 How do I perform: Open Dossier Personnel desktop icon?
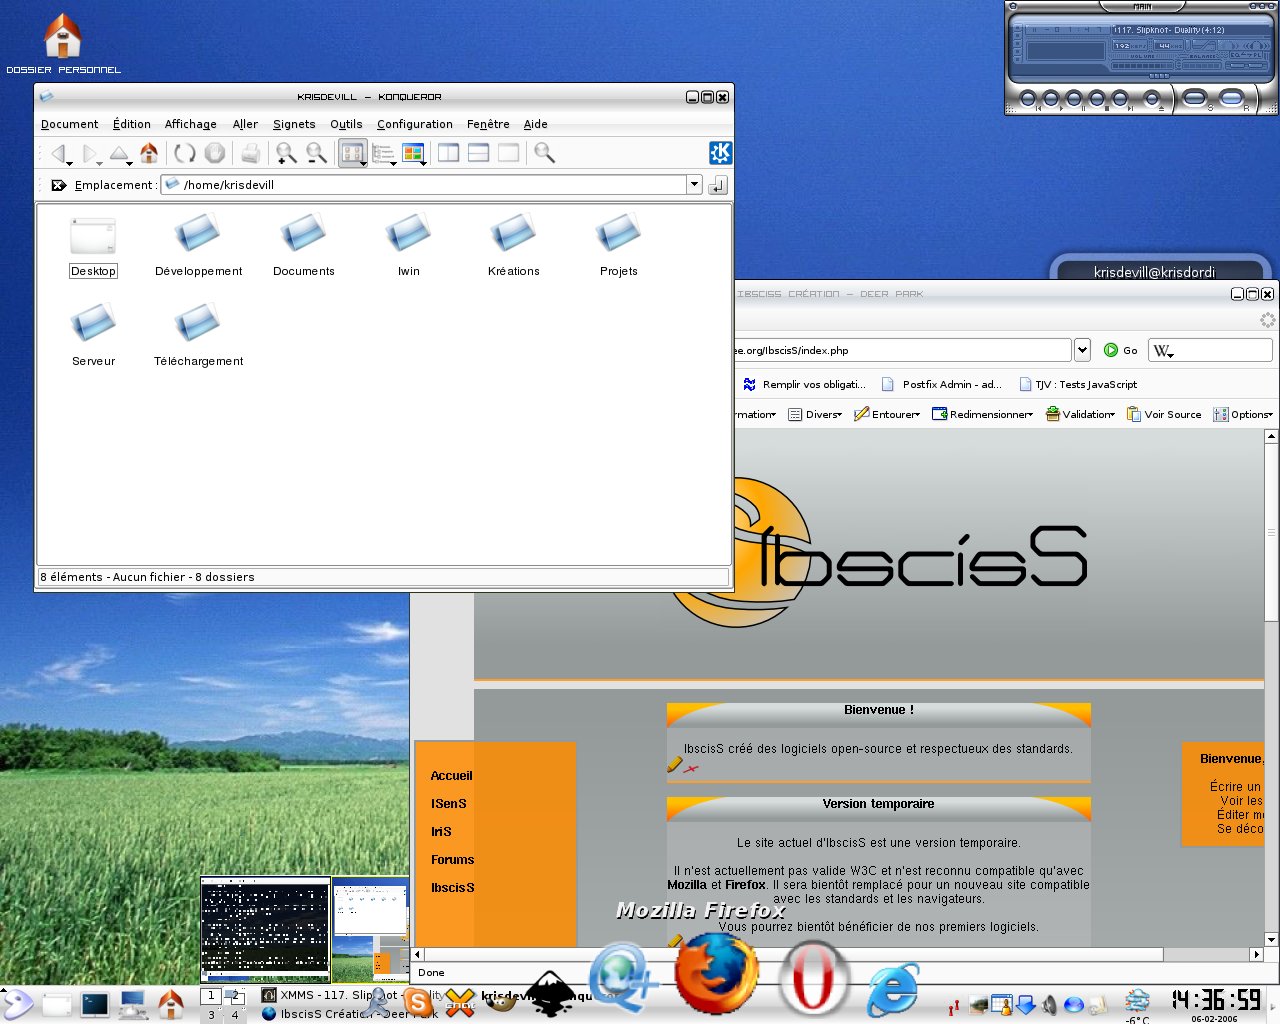pos(63,43)
